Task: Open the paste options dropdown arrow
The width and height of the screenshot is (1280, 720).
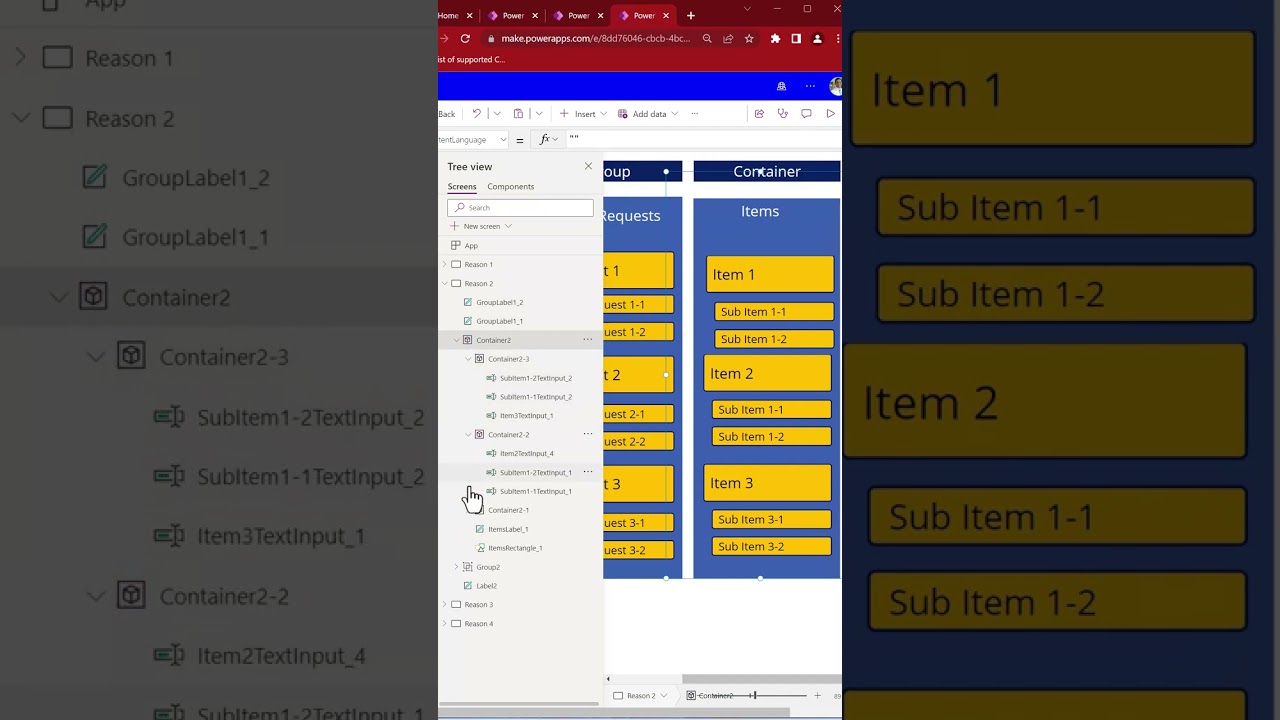Action: pyautogui.click(x=538, y=114)
